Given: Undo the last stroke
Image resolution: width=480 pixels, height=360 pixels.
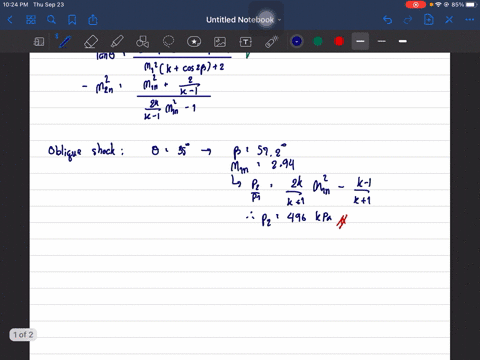Looking at the screenshot, I should (x=387, y=20).
